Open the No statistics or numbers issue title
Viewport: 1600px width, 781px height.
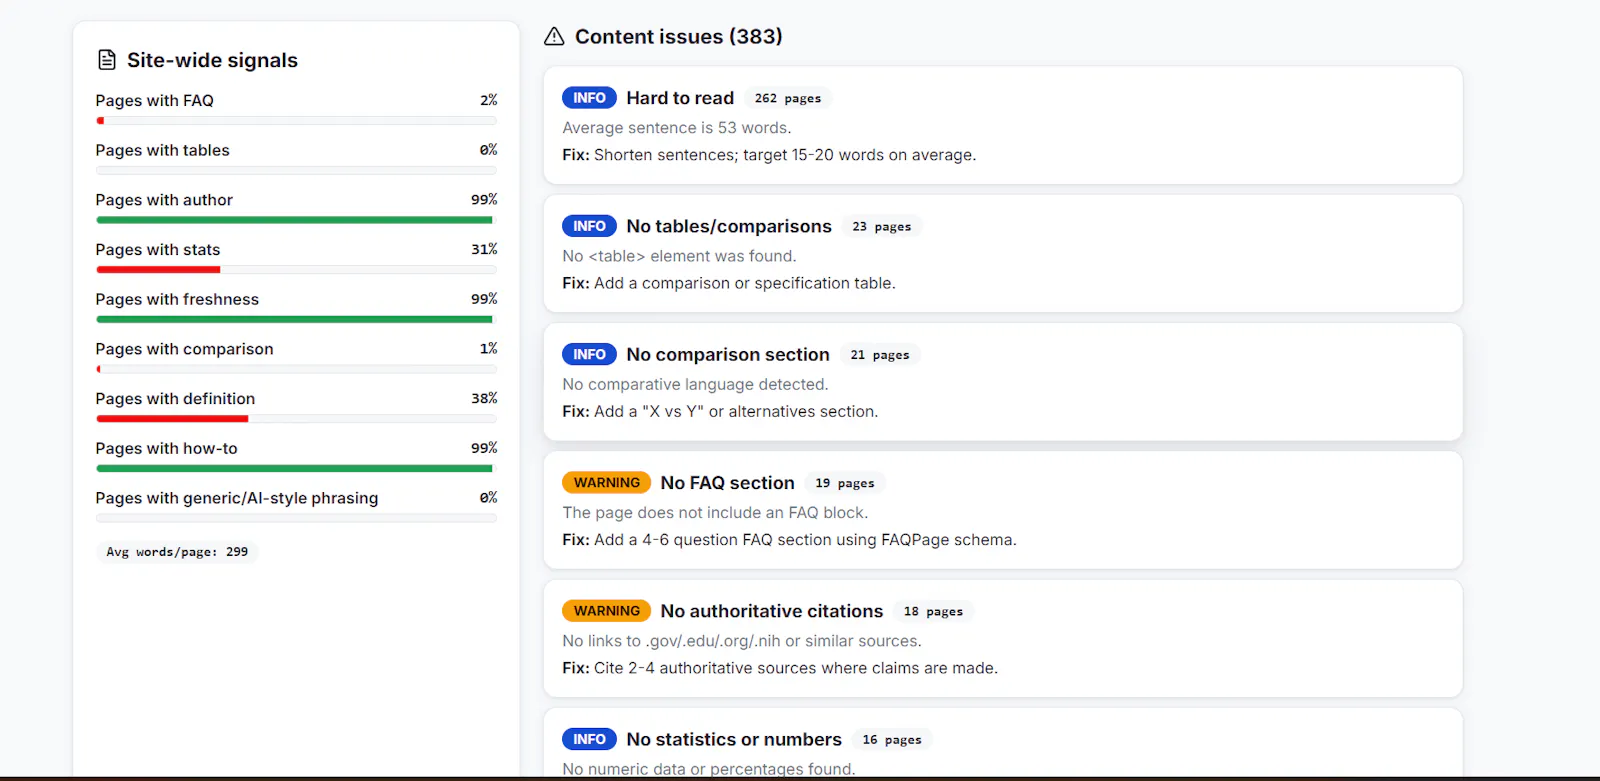pyautogui.click(x=734, y=739)
